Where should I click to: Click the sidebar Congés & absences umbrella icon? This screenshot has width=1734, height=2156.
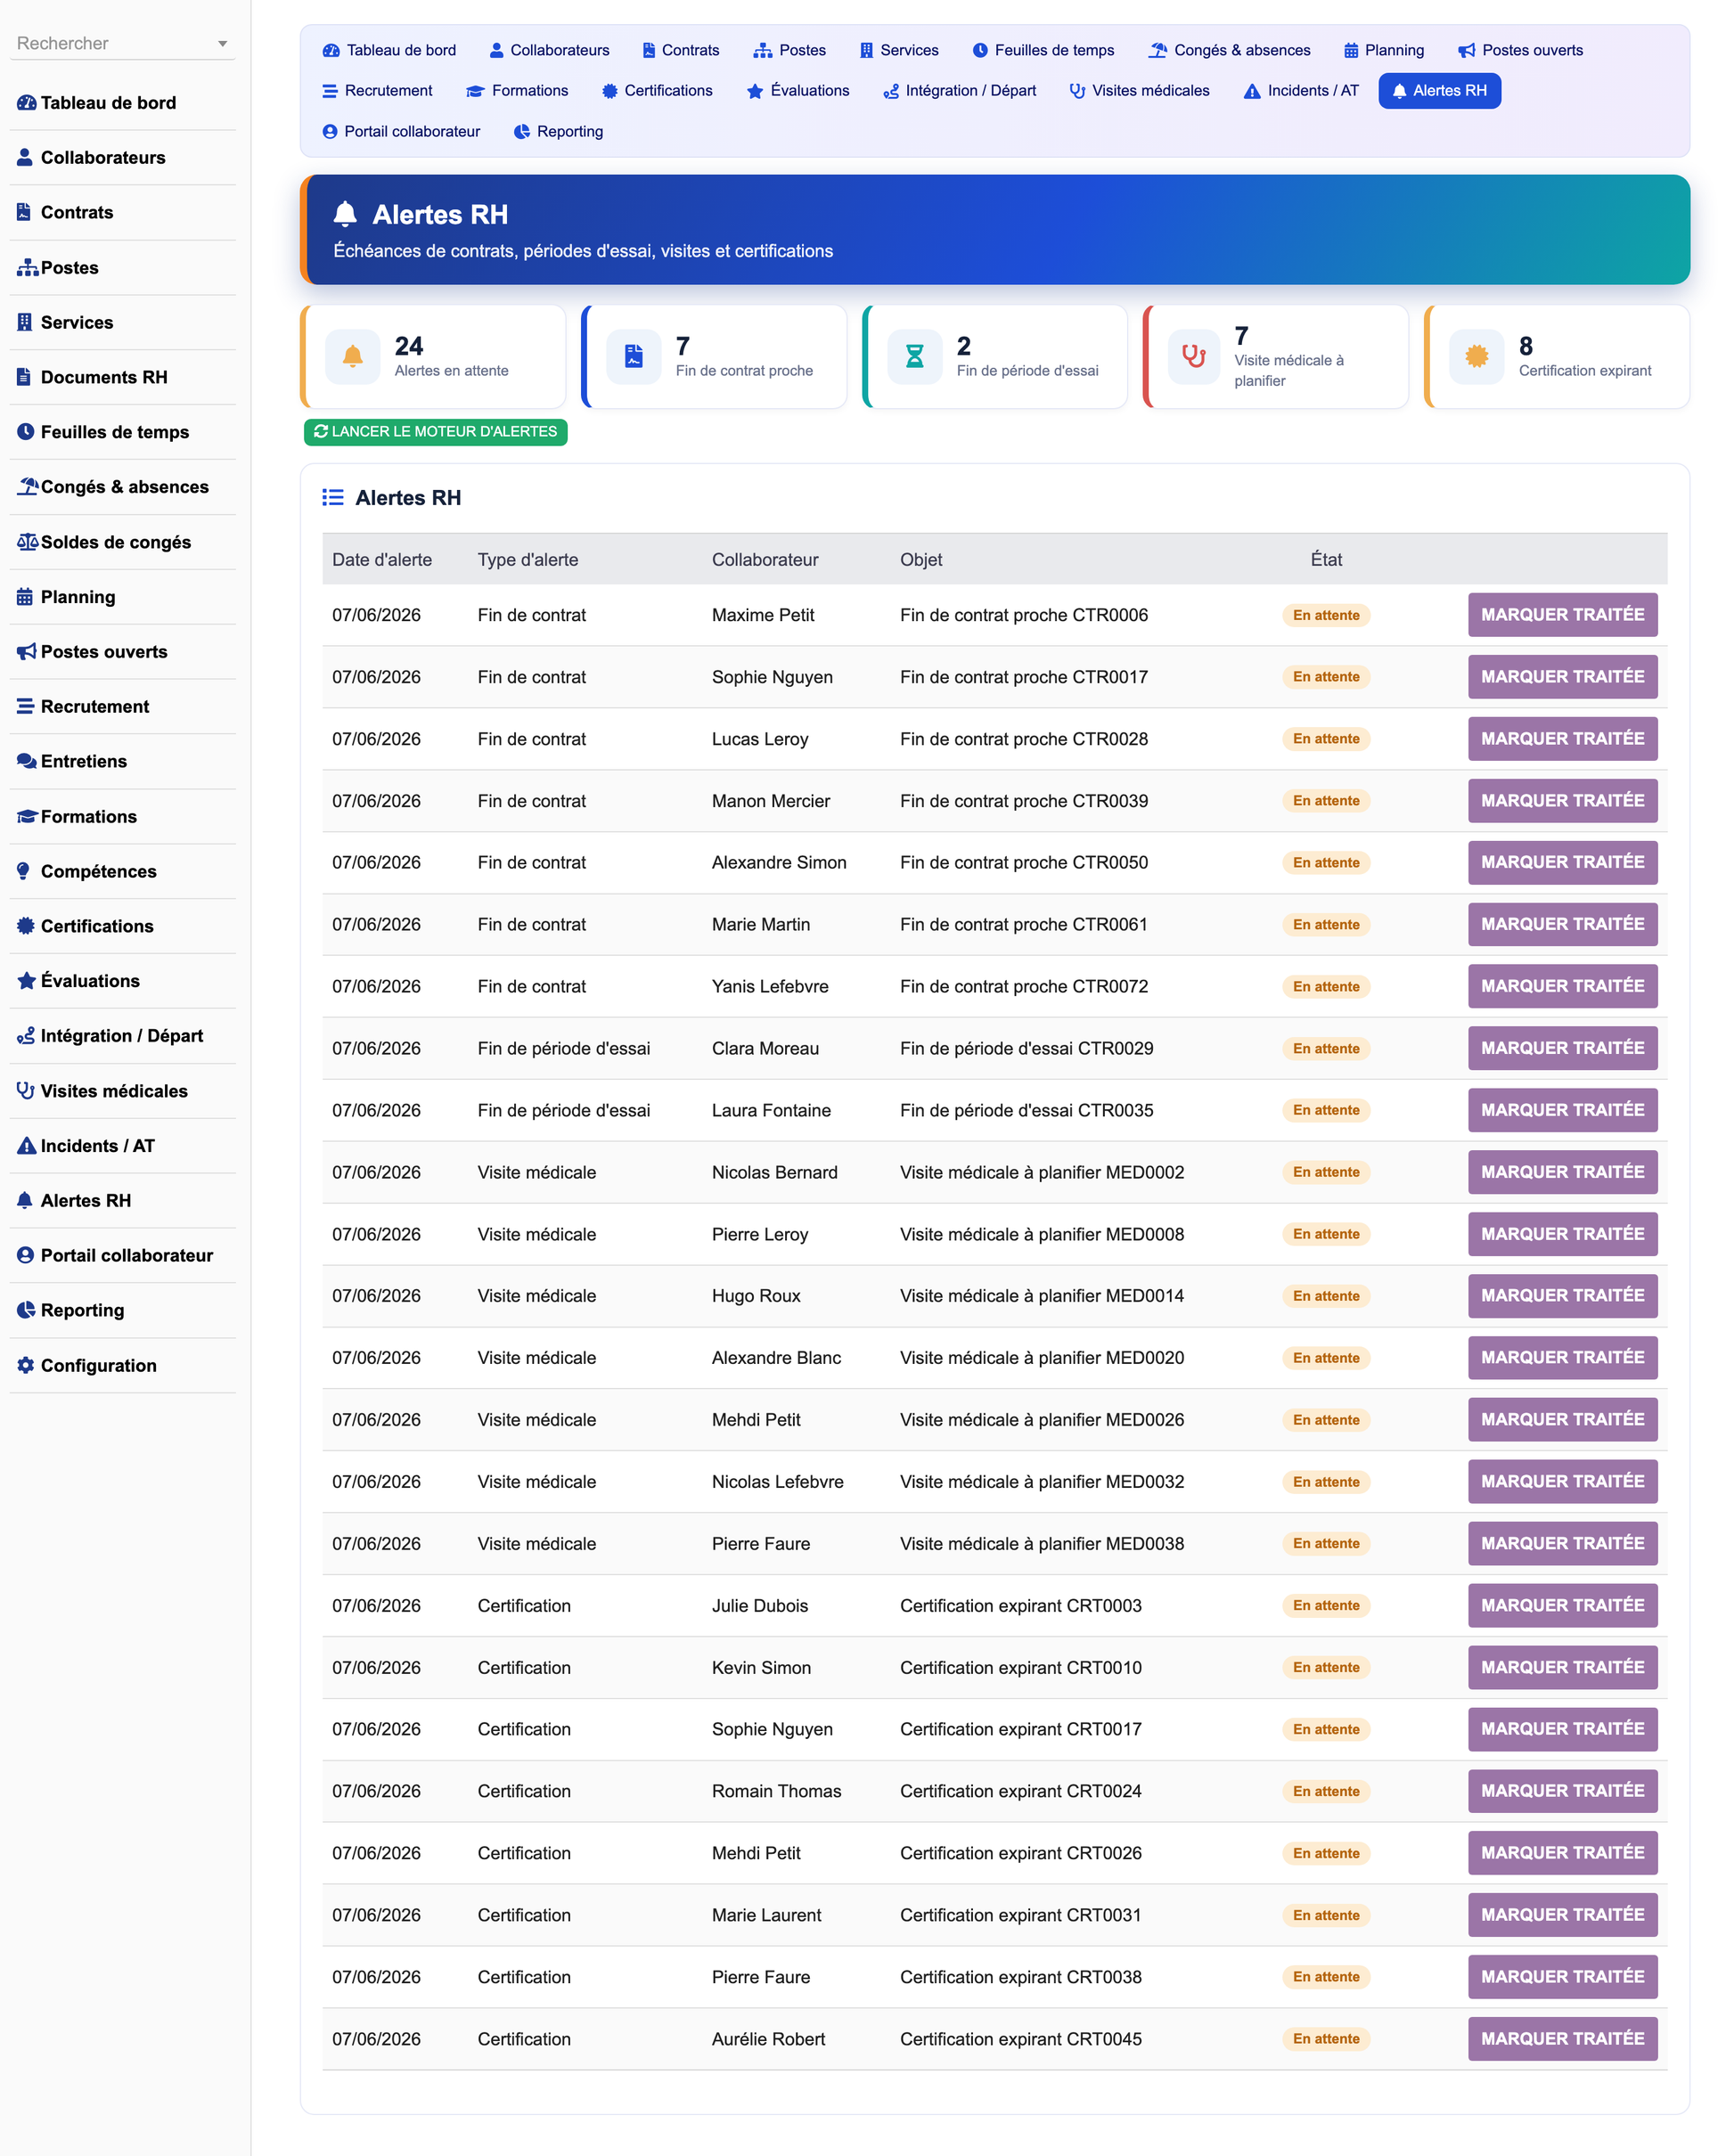tap(27, 486)
